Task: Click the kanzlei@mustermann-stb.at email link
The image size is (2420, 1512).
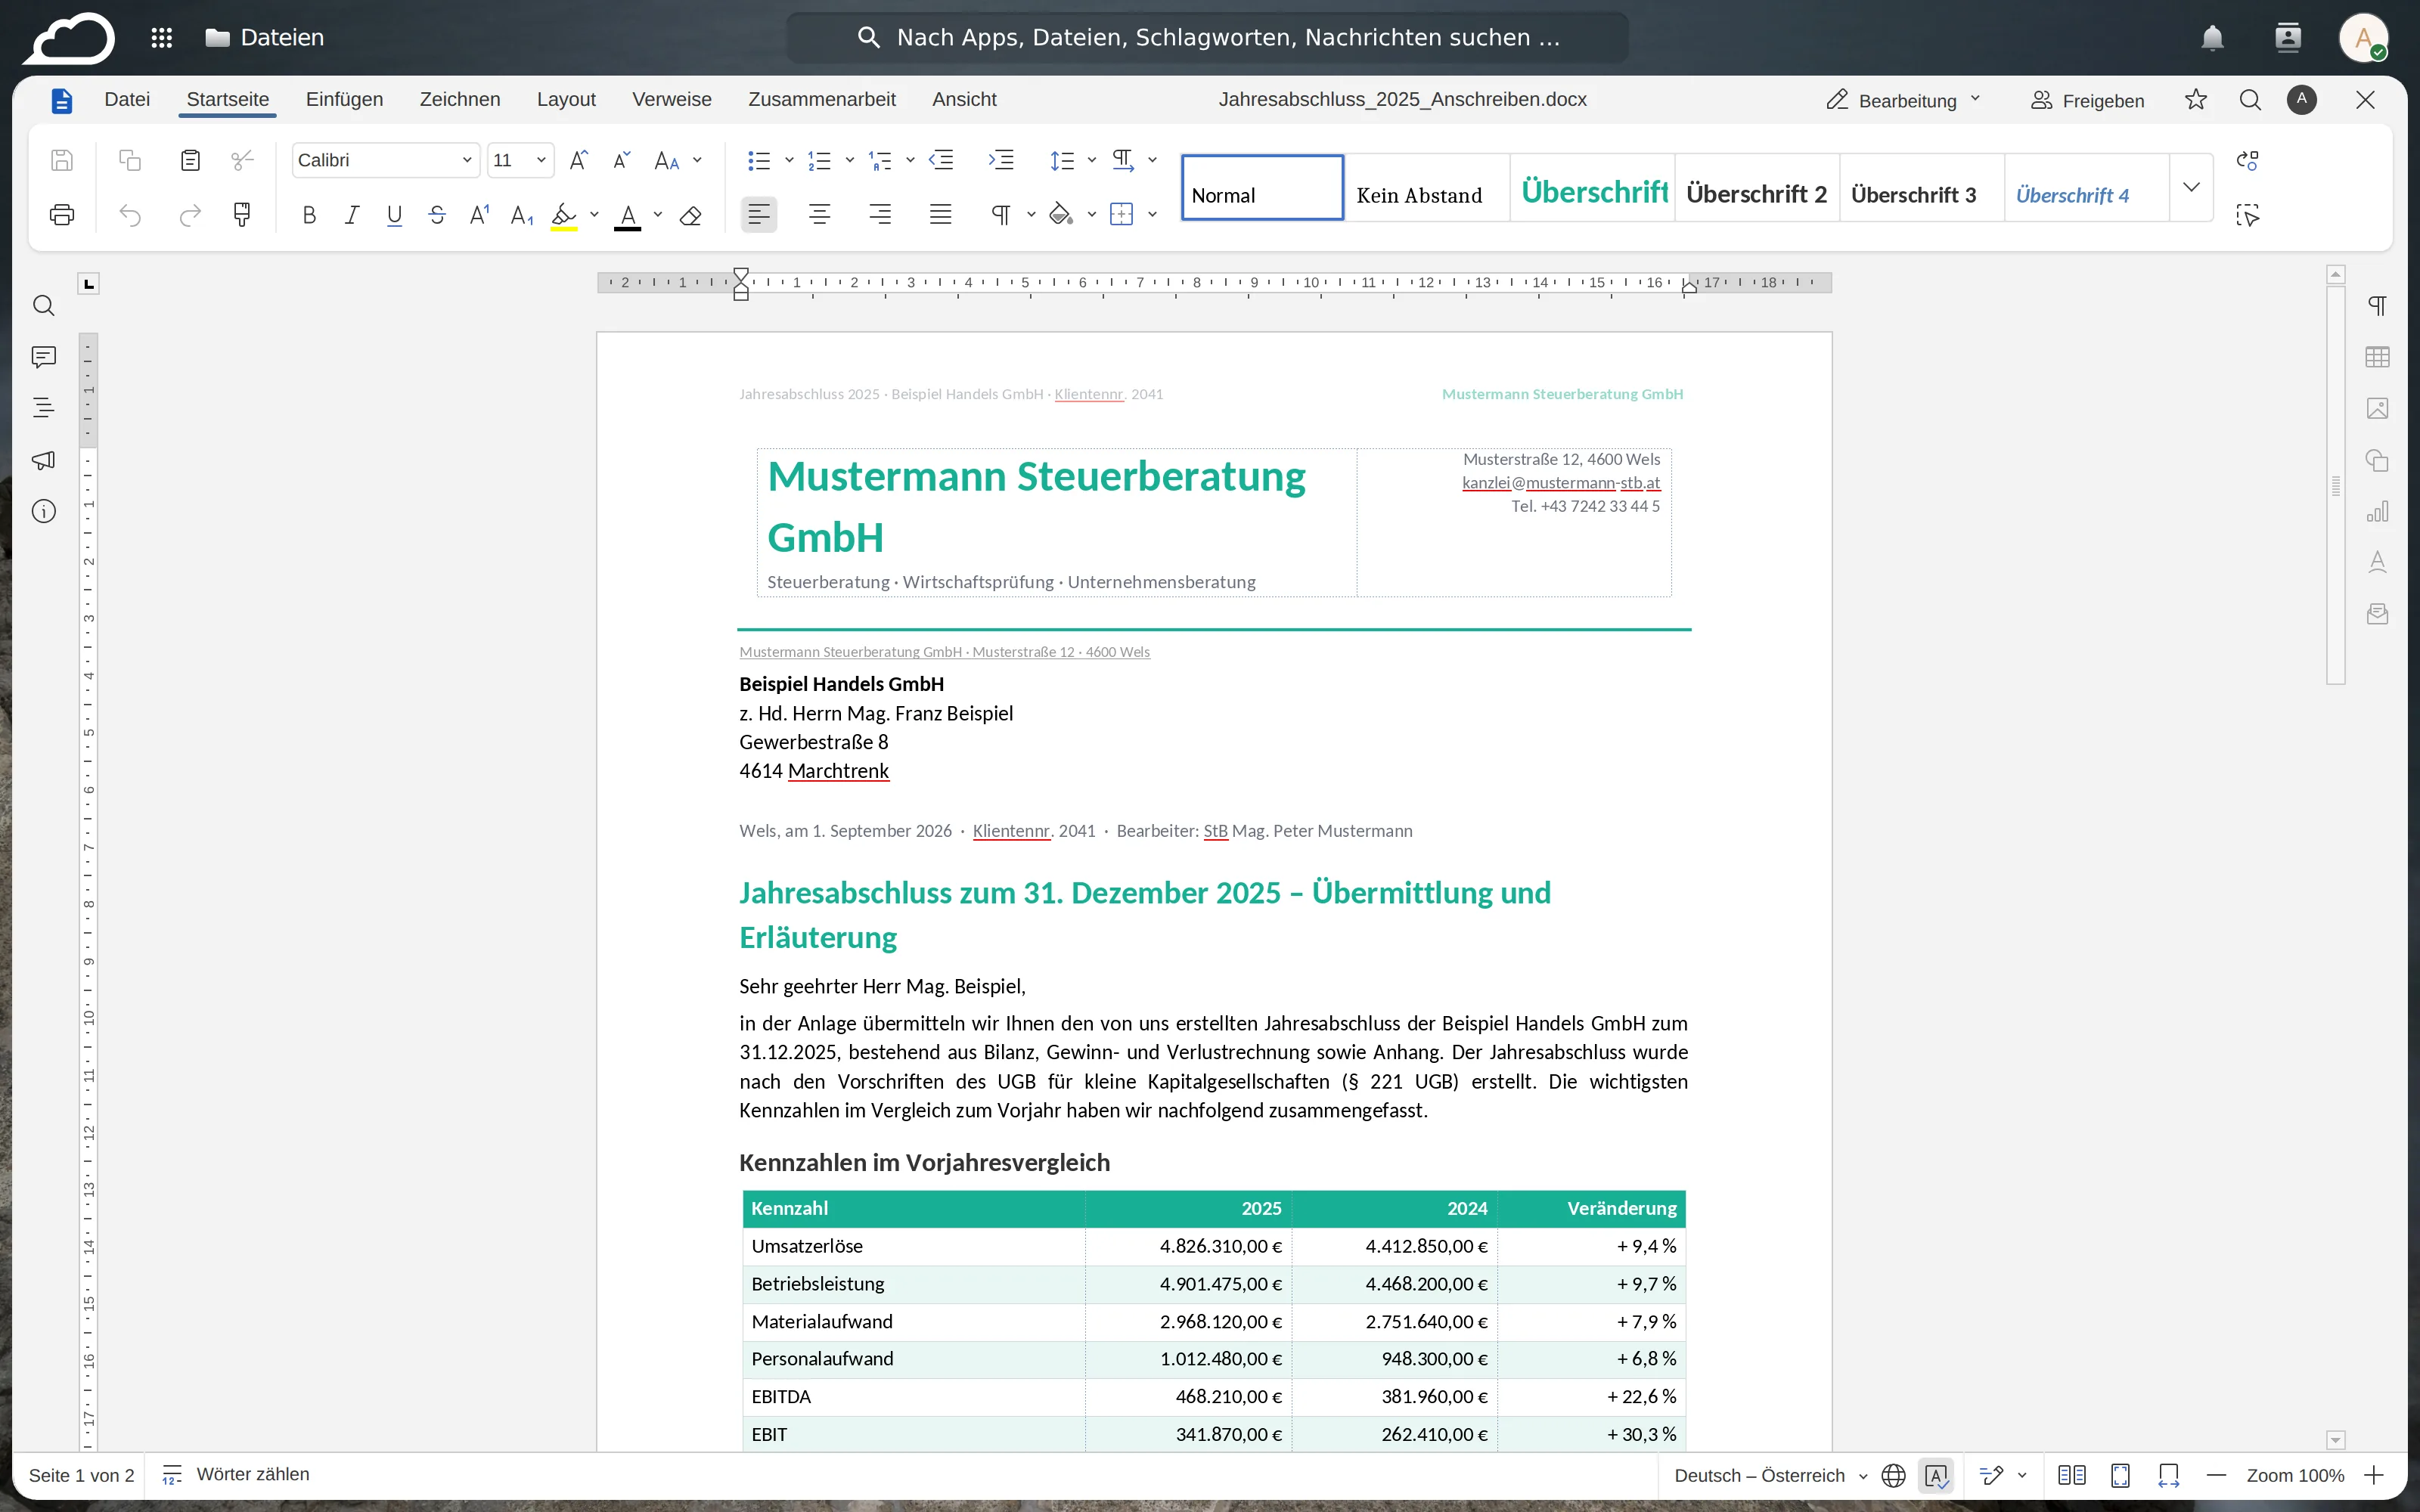Action: coord(1560,483)
